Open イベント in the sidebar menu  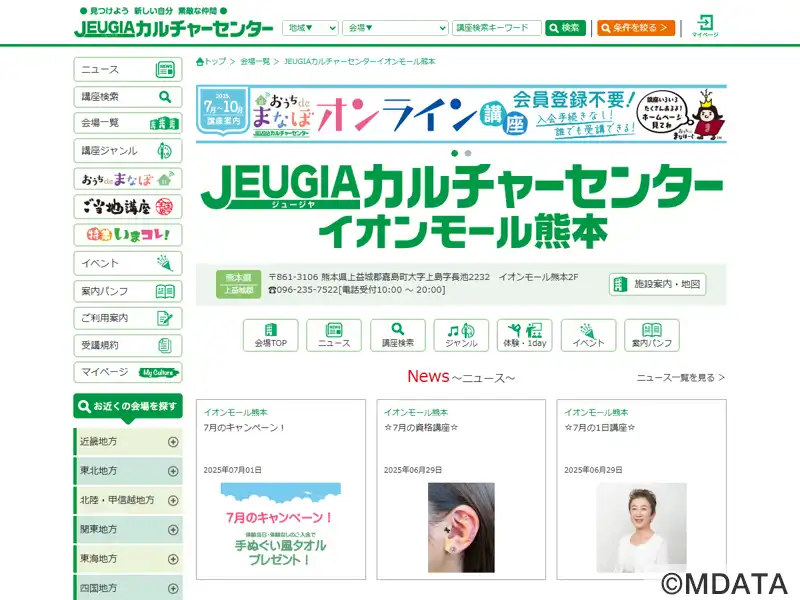tap(128, 263)
